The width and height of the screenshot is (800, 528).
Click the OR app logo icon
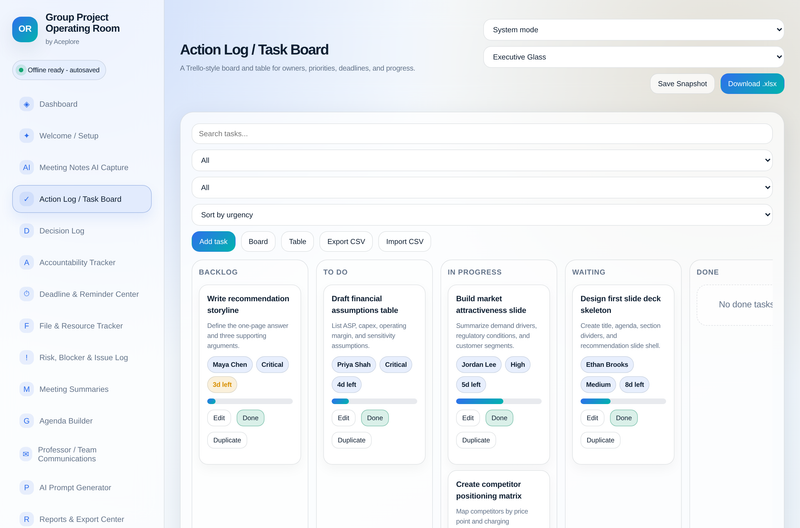point(25,29)
